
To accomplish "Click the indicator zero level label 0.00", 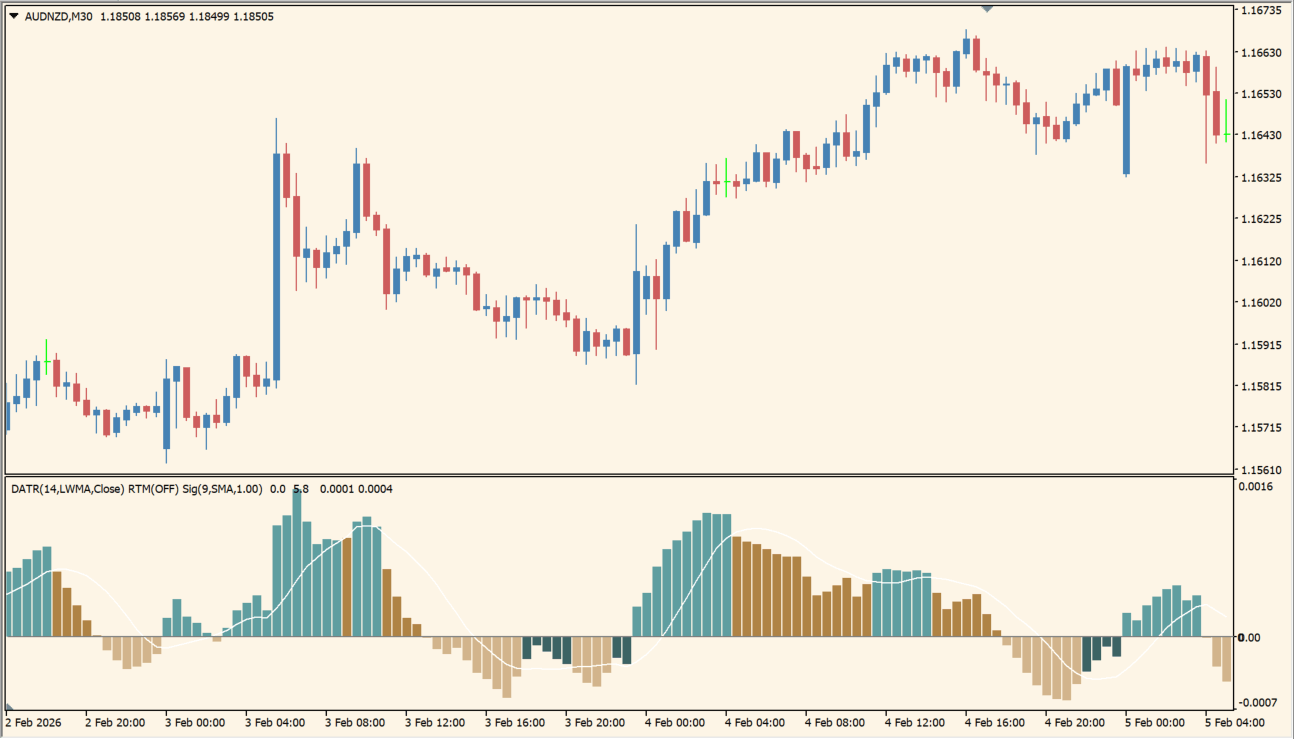I will tap(1250, 637).
